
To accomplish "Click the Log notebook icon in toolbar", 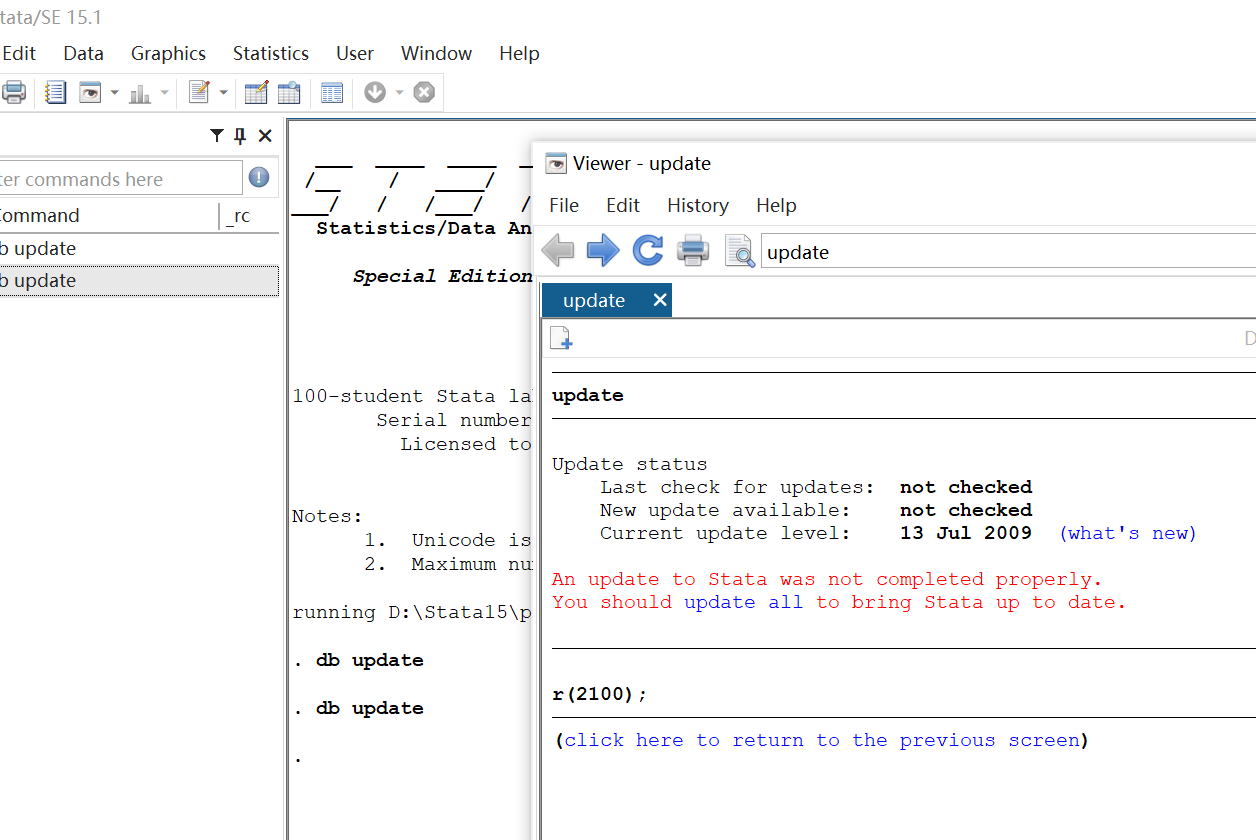I will tap(56, 93).
